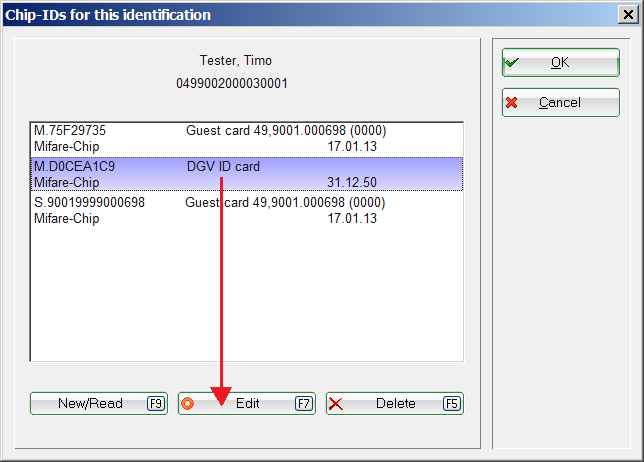Select the M.75F29735 chip entry

[70, 131]
